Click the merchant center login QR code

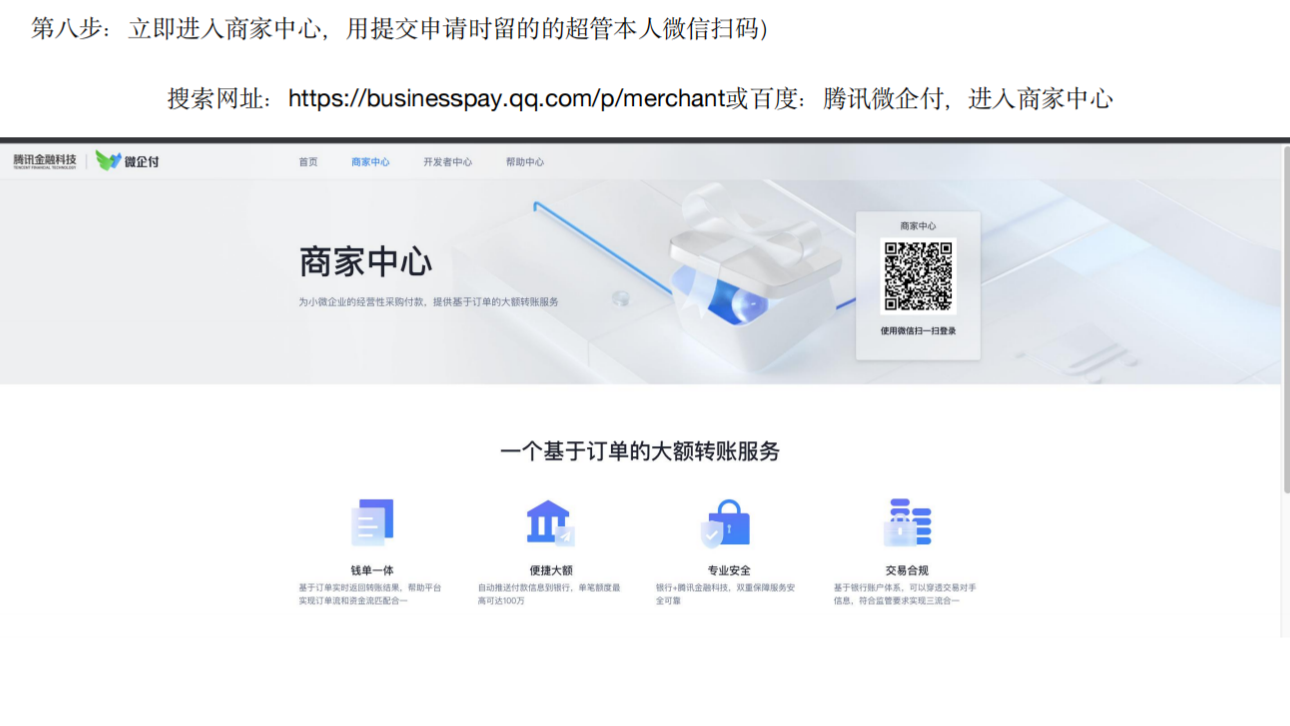pos(918,276)
